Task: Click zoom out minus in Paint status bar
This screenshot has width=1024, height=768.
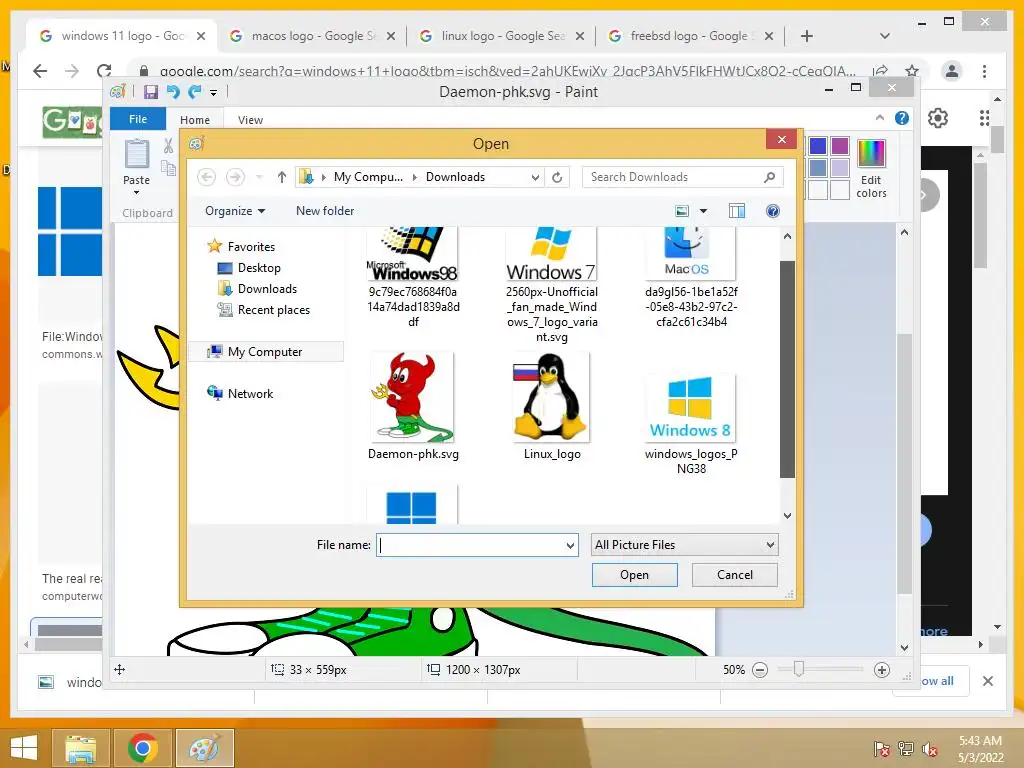Action: tap(760, 670)
